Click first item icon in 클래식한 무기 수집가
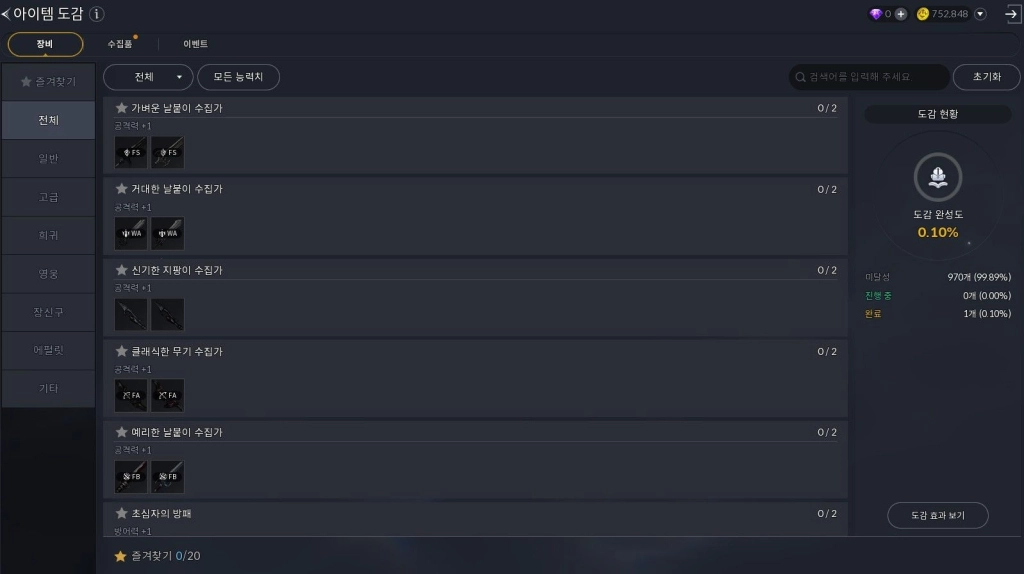Image resolution: width=1024 pixels, height=574 pixels. [131, 395]
